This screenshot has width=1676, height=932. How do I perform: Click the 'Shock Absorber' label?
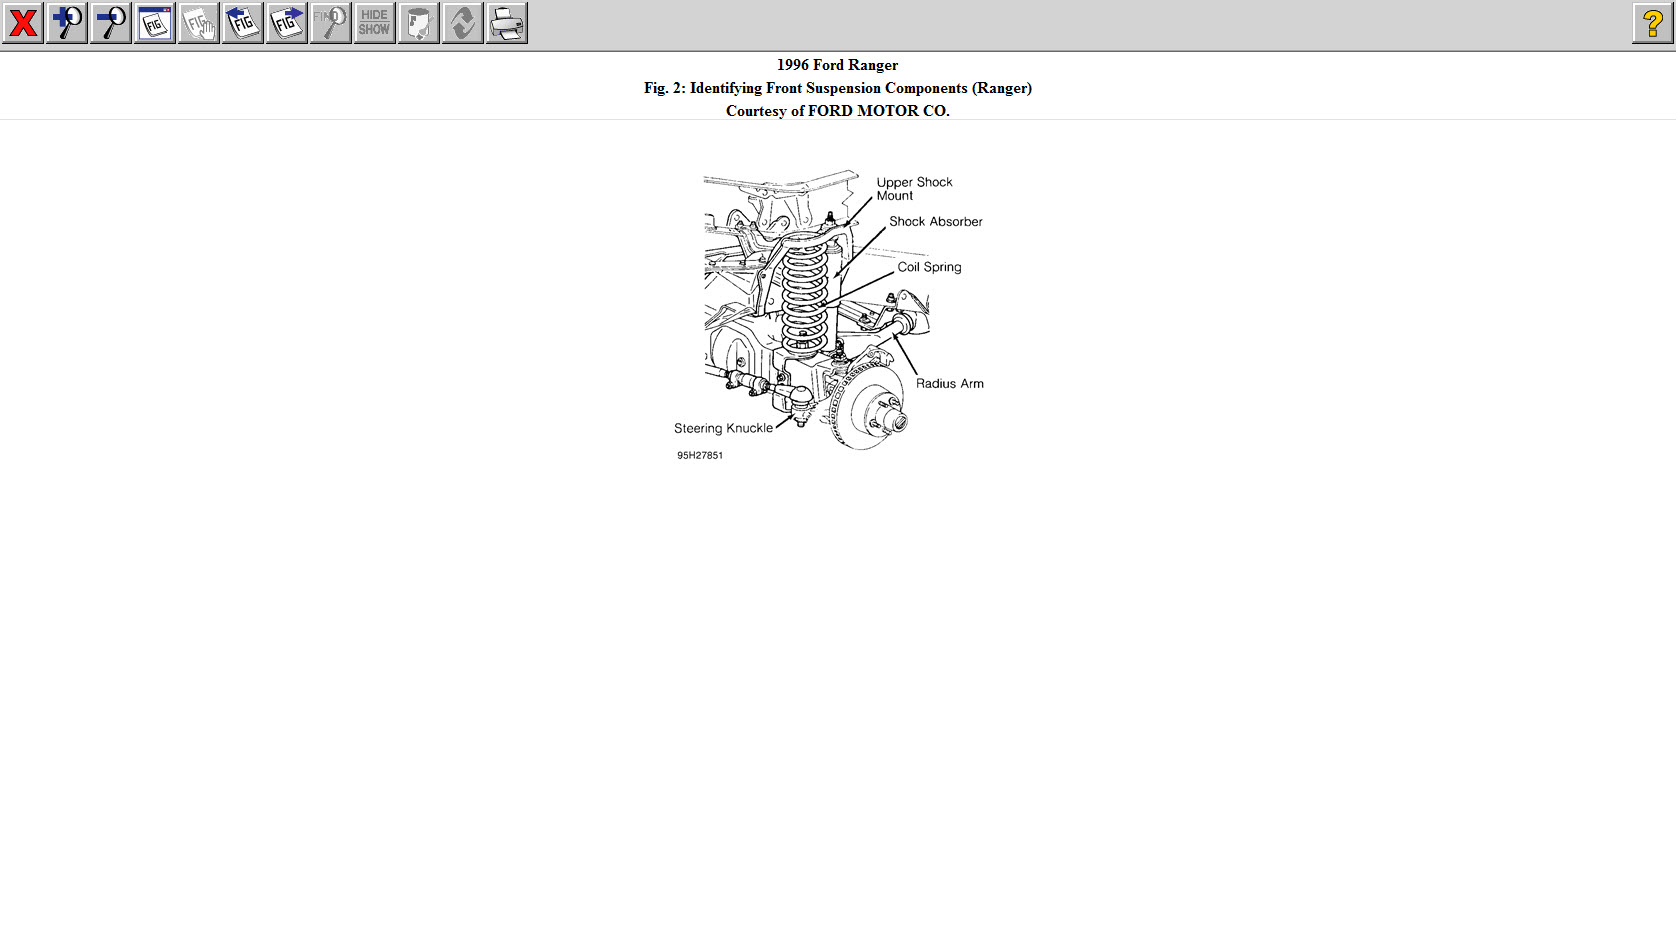936,222
